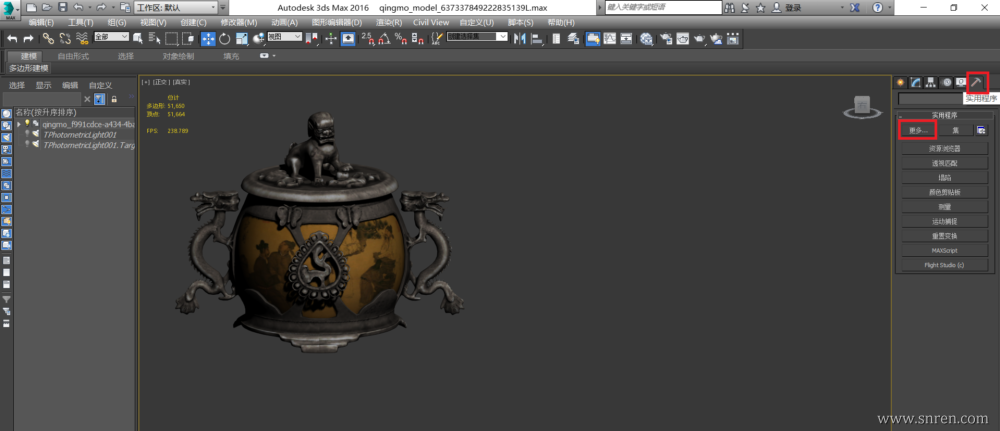1000x431 pixels.
Task: Toggle the angle snap button
Action: 383,39
